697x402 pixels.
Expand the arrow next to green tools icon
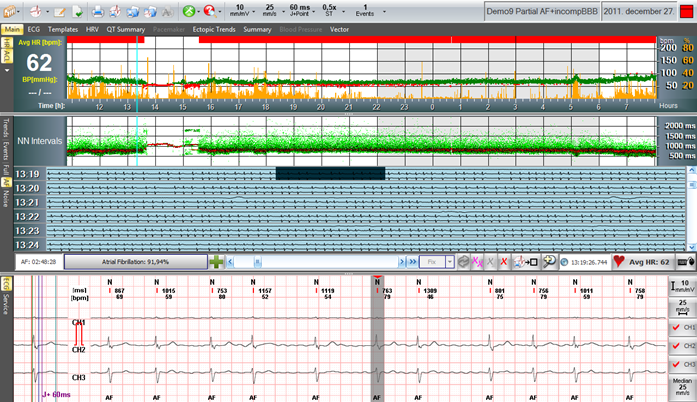tap(198, 12)
